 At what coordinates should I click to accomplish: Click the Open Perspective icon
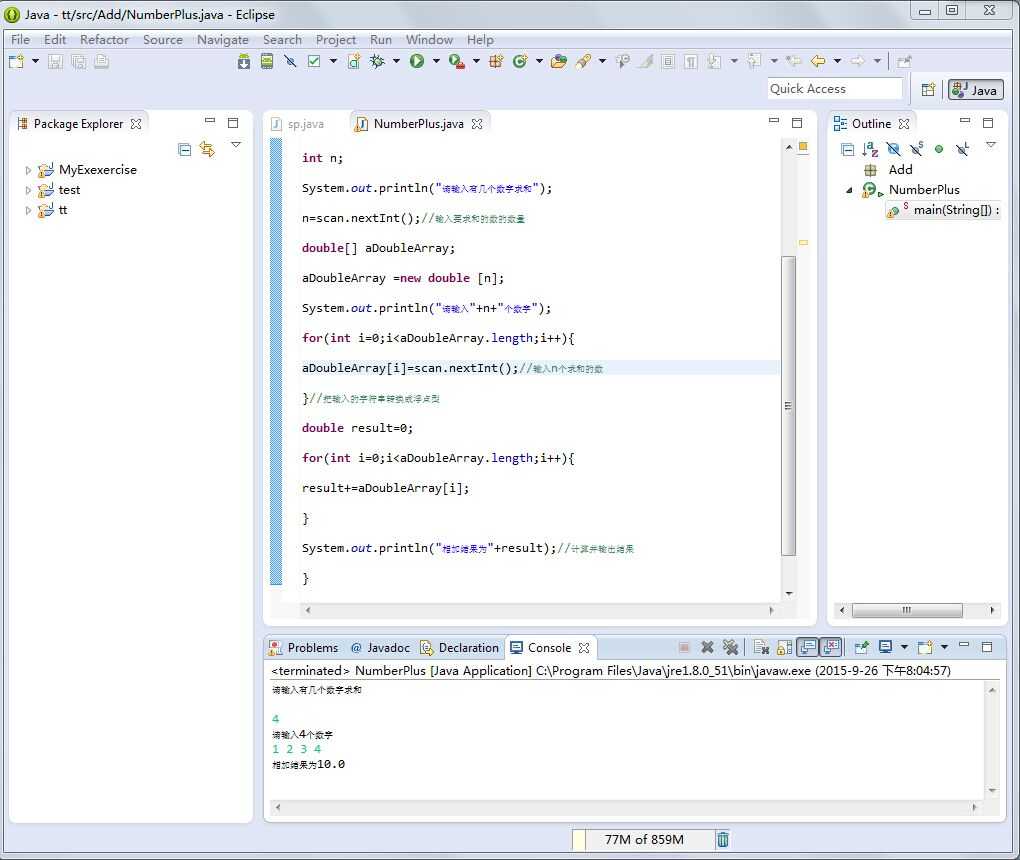928,89
